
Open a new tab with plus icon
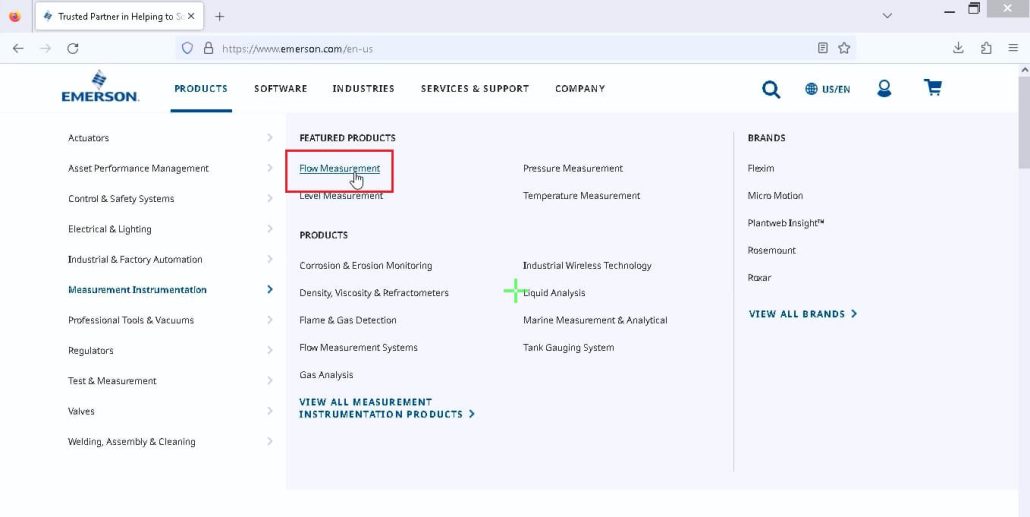(x=219, y=16)
